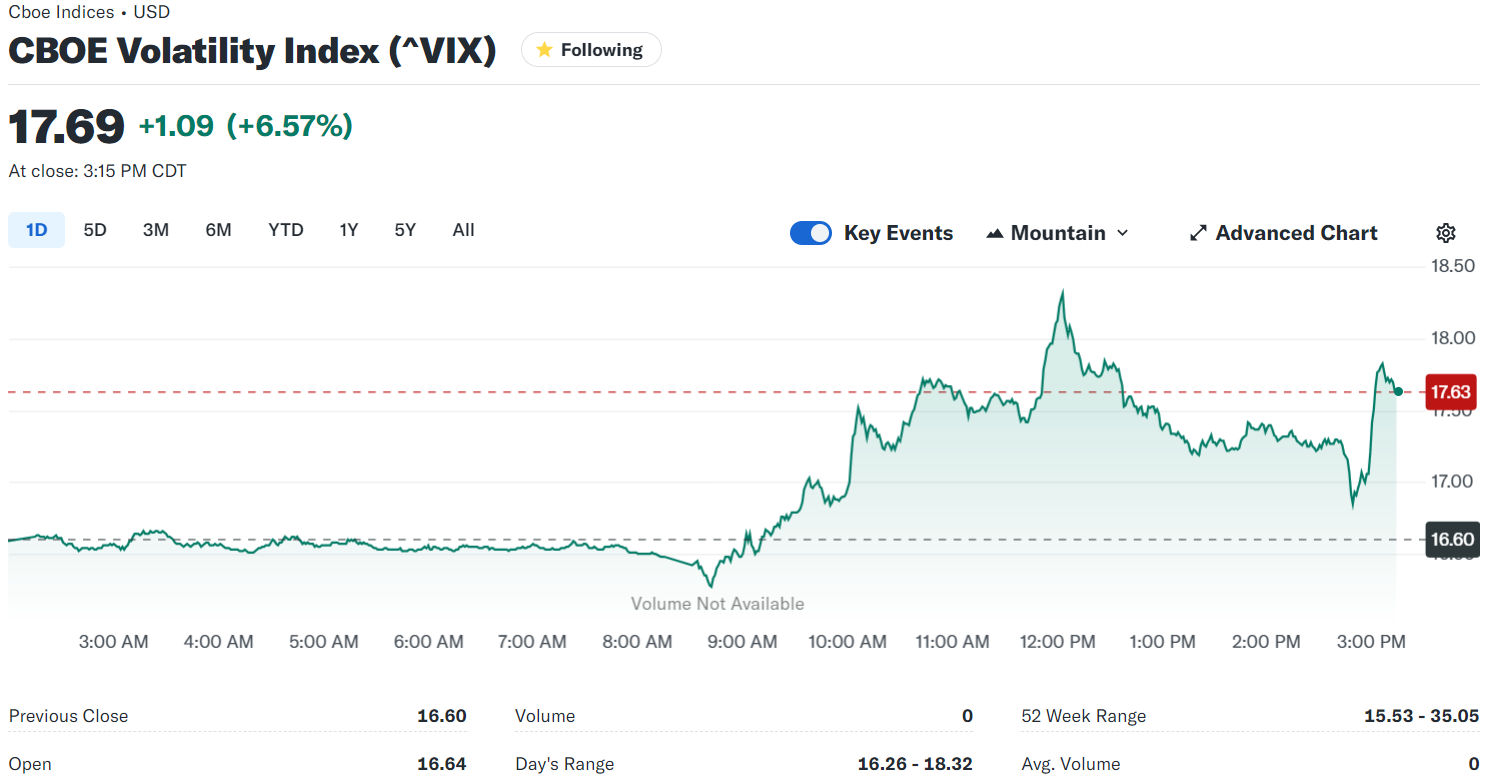The height and width of the screenshot is (775, 1493).
Task: Click the Previous Close label
Action: (68, 716)
